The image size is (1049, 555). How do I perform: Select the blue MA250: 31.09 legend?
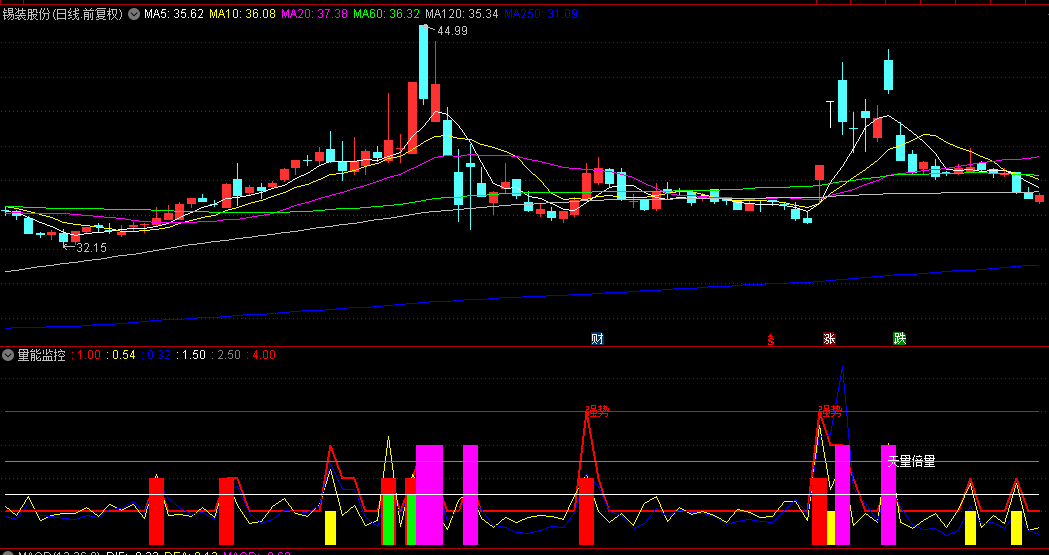point(541,14)
